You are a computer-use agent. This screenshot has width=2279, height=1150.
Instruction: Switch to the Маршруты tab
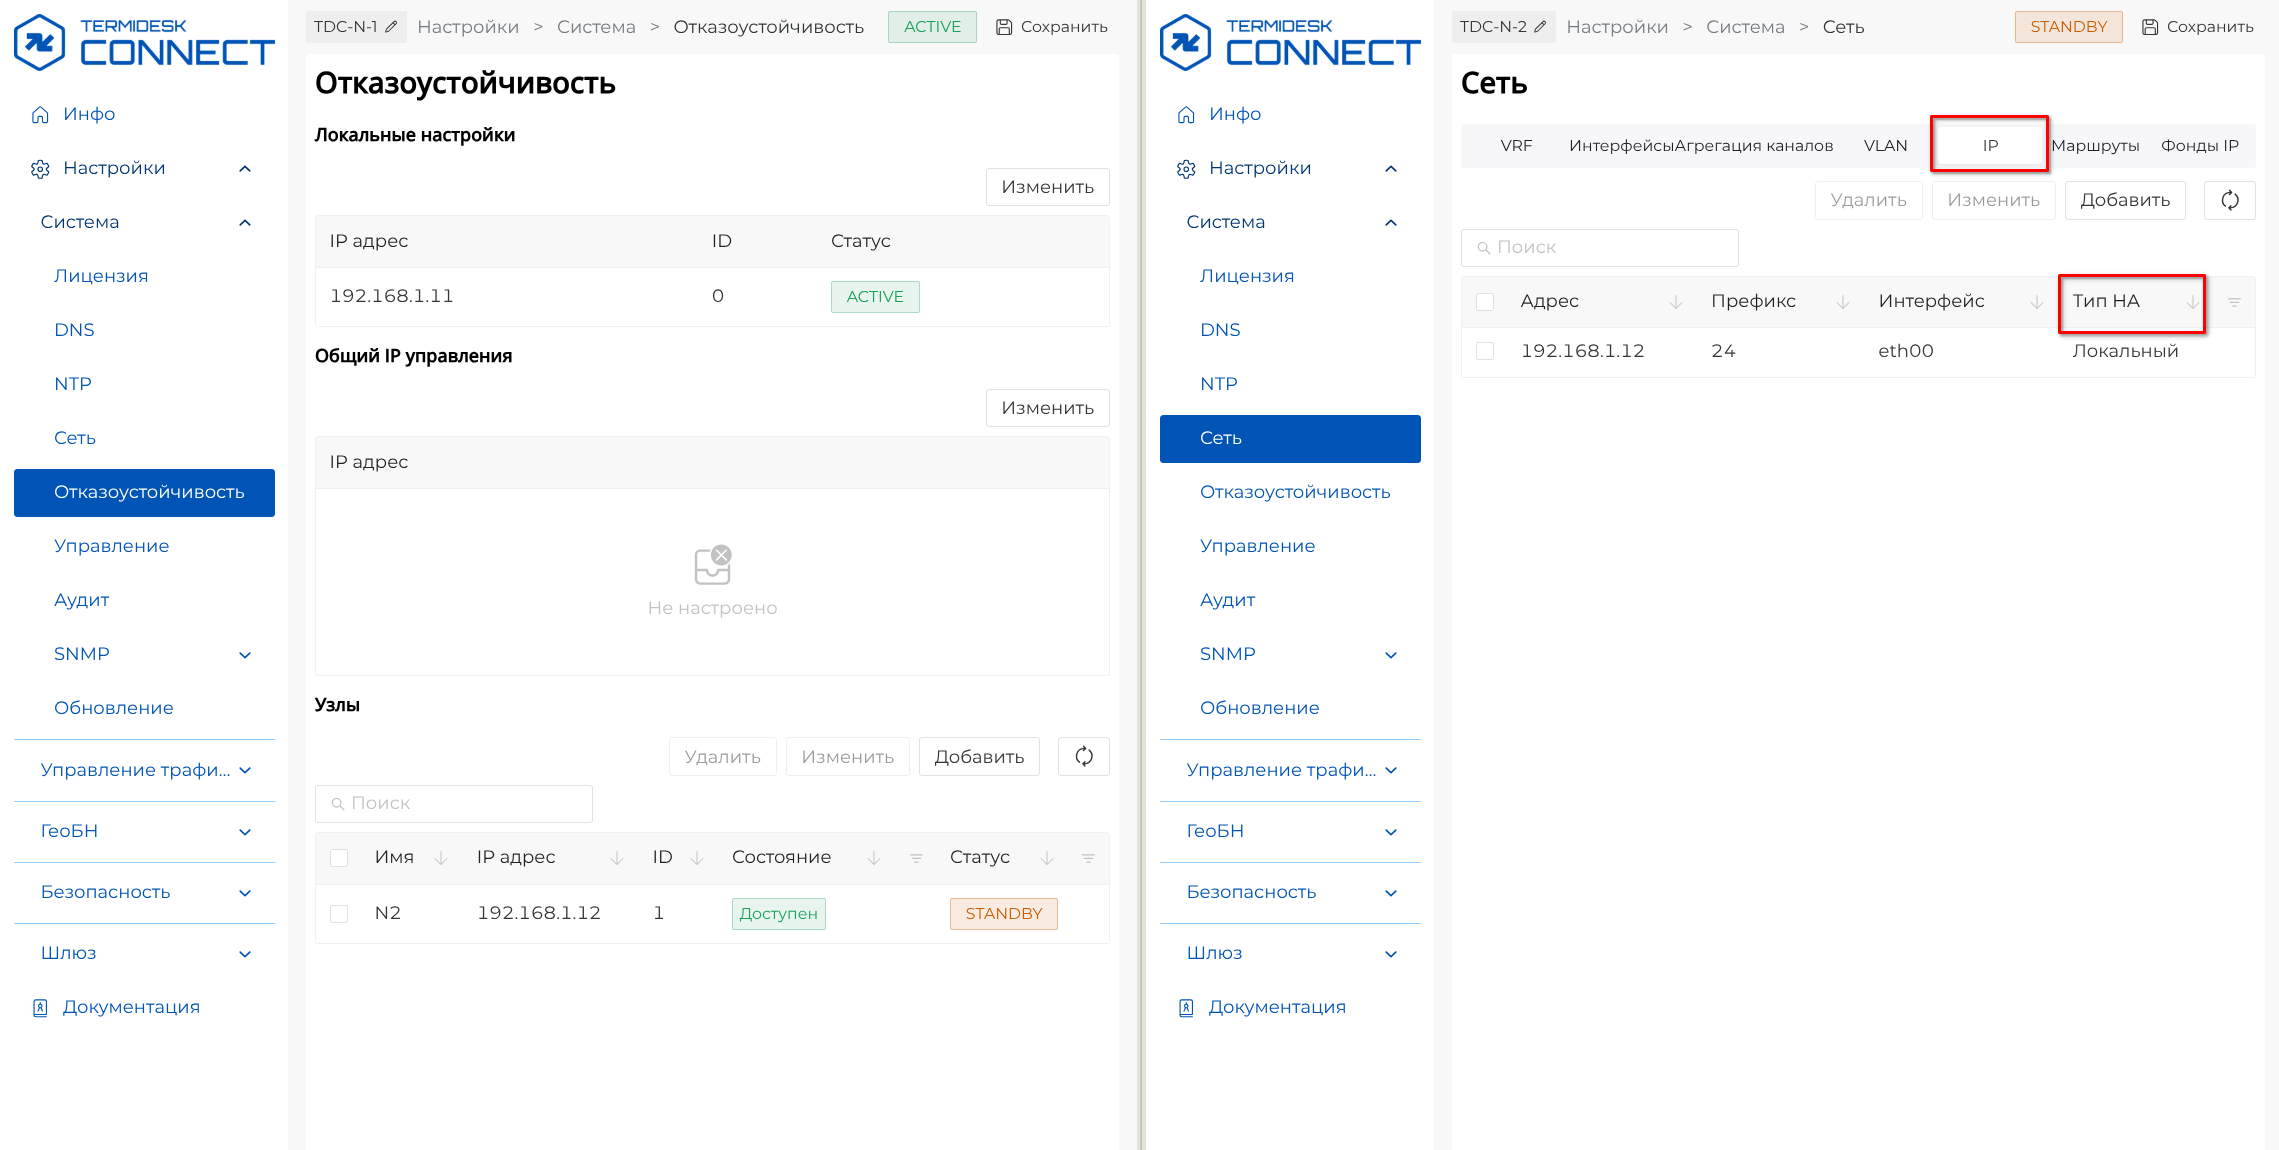tap(2094, 145)
